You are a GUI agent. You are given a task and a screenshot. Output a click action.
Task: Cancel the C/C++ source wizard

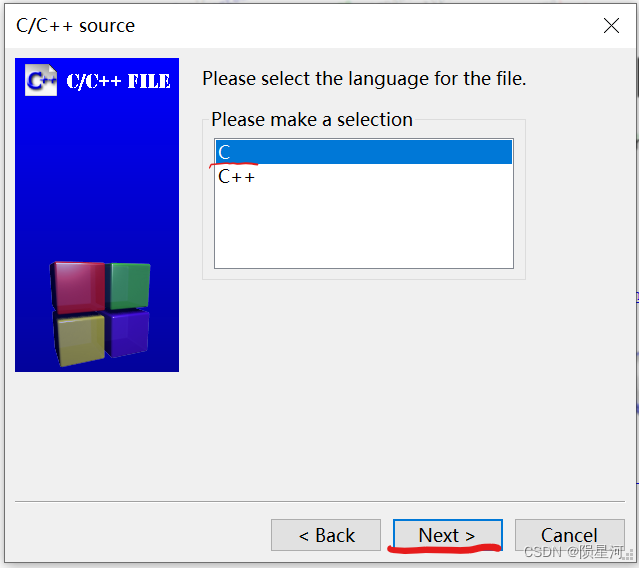click(x=569, y=535)
